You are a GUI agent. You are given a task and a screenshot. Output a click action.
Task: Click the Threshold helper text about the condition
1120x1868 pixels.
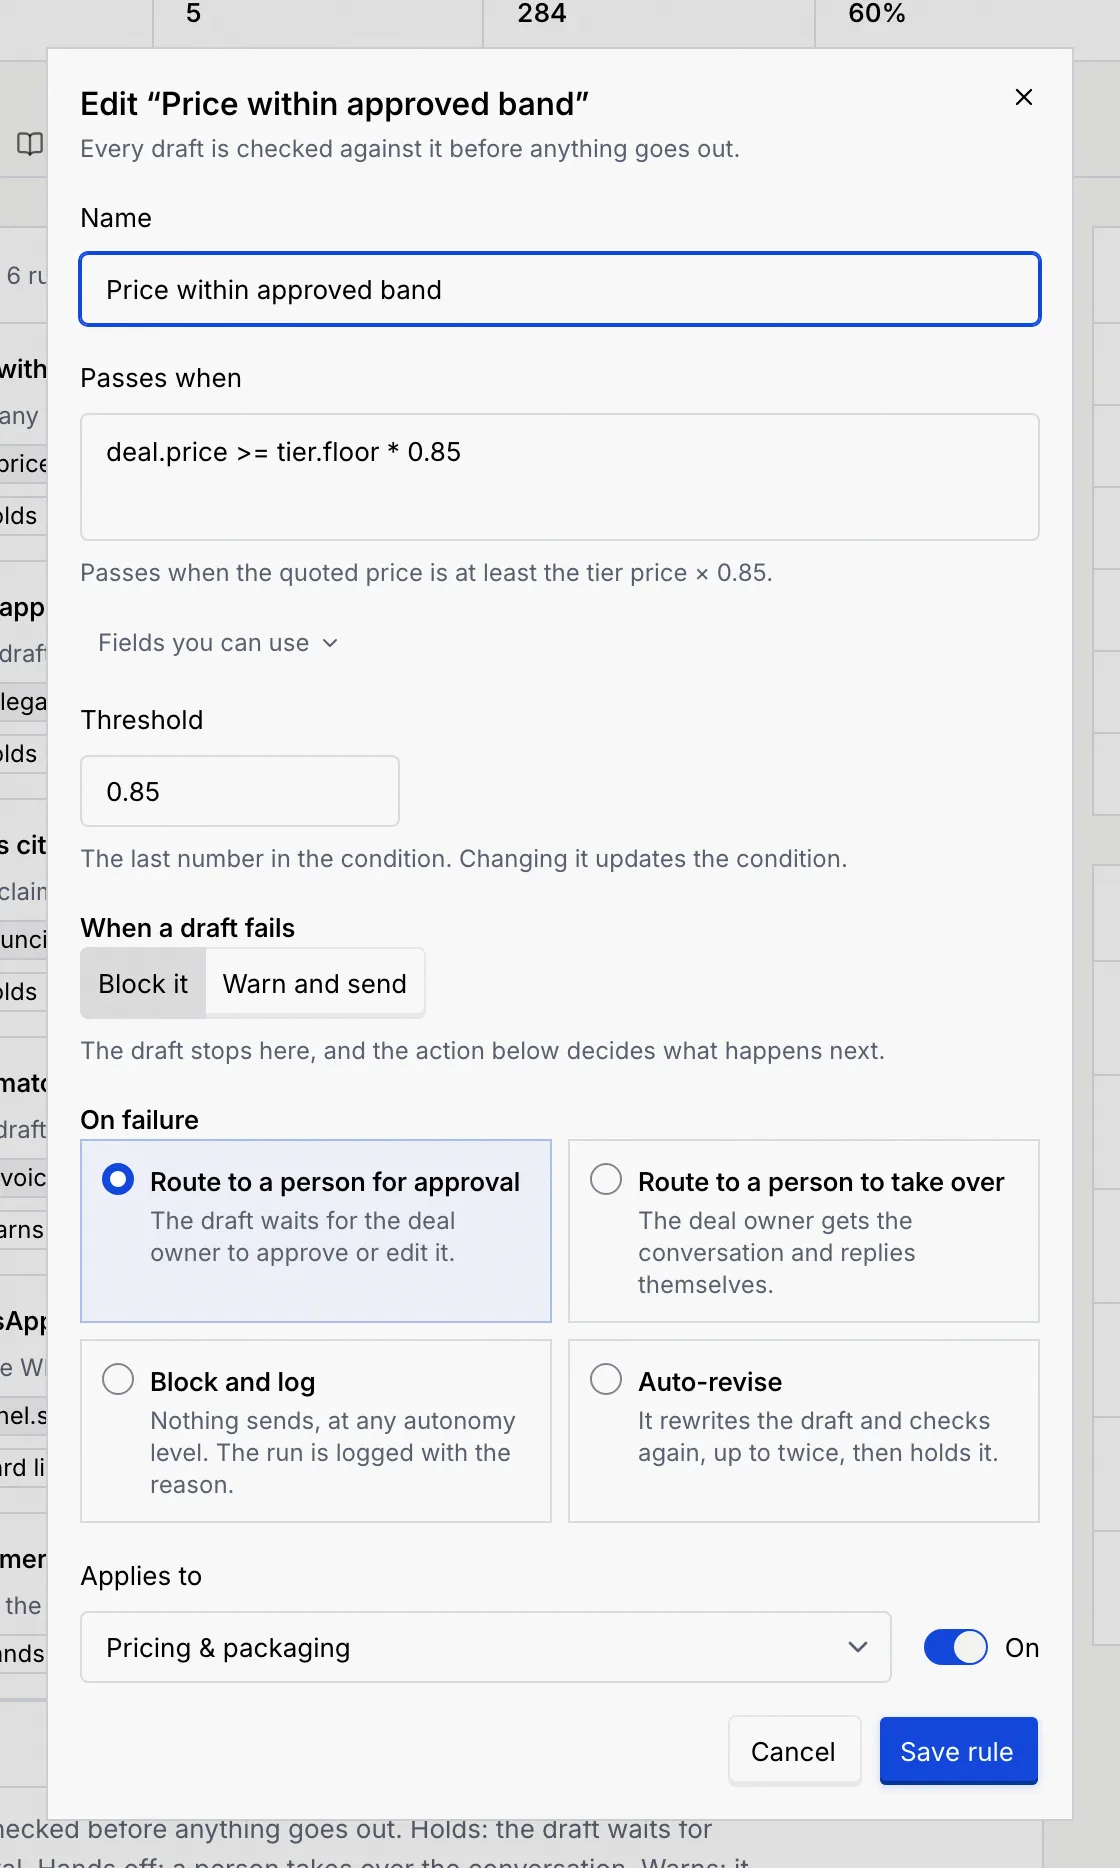coord(464,859)
